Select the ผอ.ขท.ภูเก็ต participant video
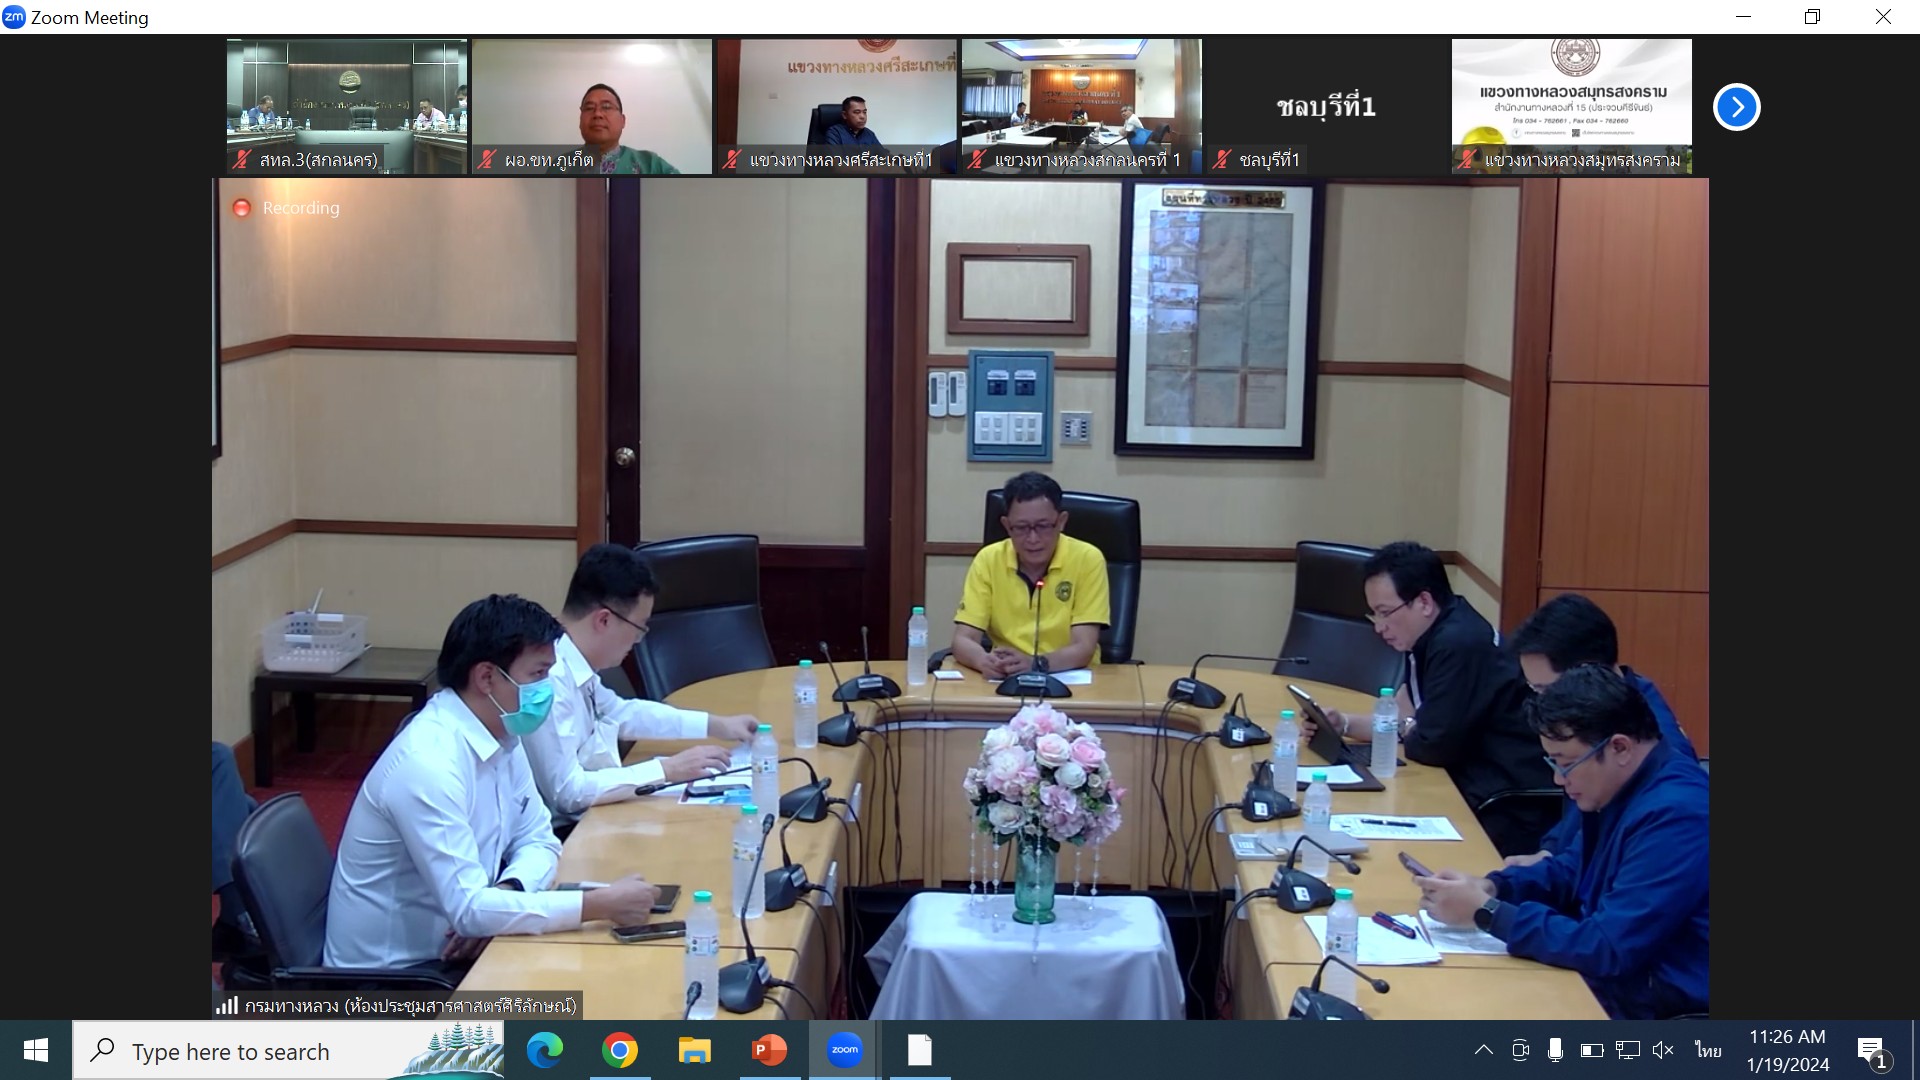 (592, 106)
